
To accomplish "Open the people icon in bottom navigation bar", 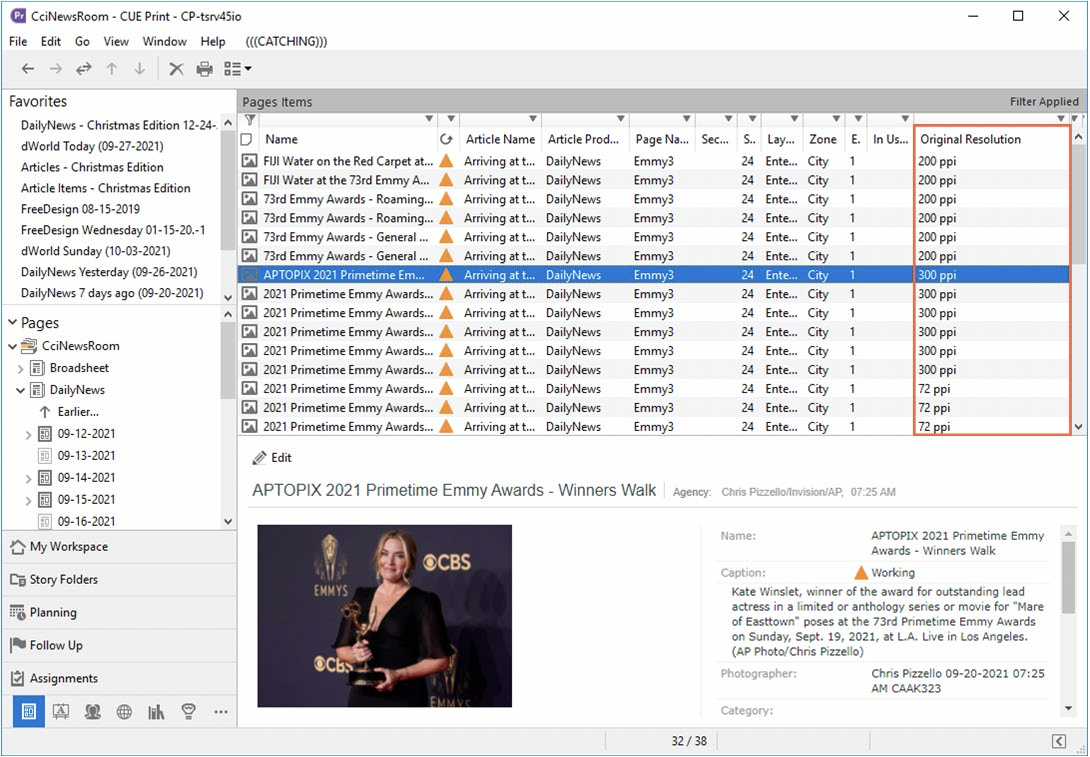I will click(x=92, y=712).
